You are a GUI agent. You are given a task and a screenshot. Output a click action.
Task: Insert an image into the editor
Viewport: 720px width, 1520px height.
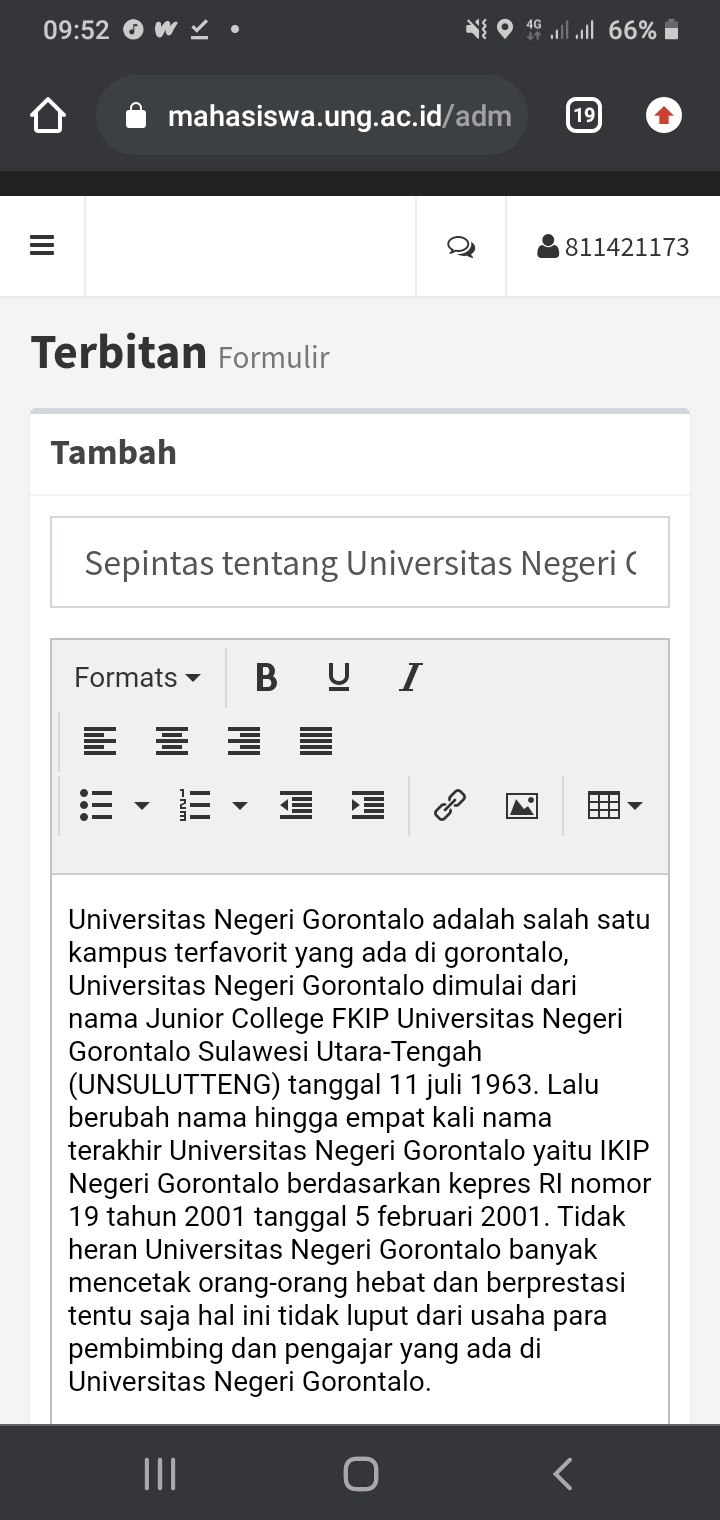(x=522, y=805)
